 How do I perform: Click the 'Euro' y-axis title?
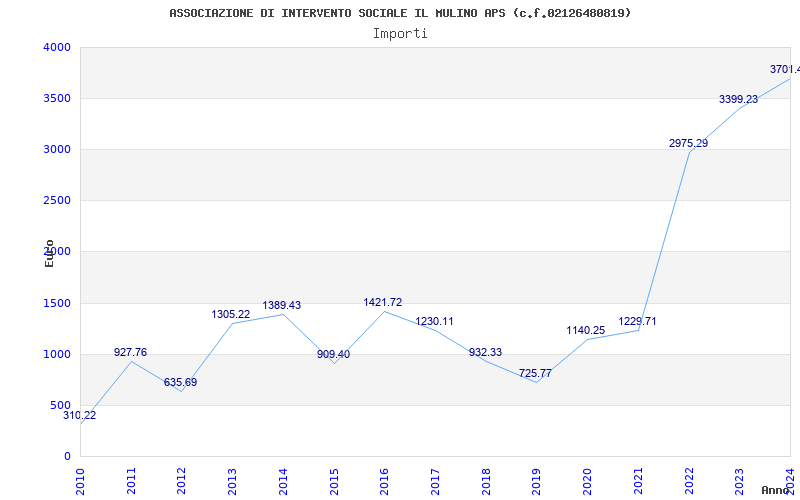coord(49,253)
